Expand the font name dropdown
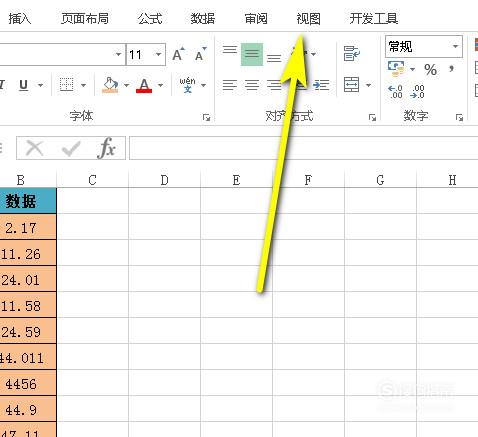478x437 pixels. 118,54
